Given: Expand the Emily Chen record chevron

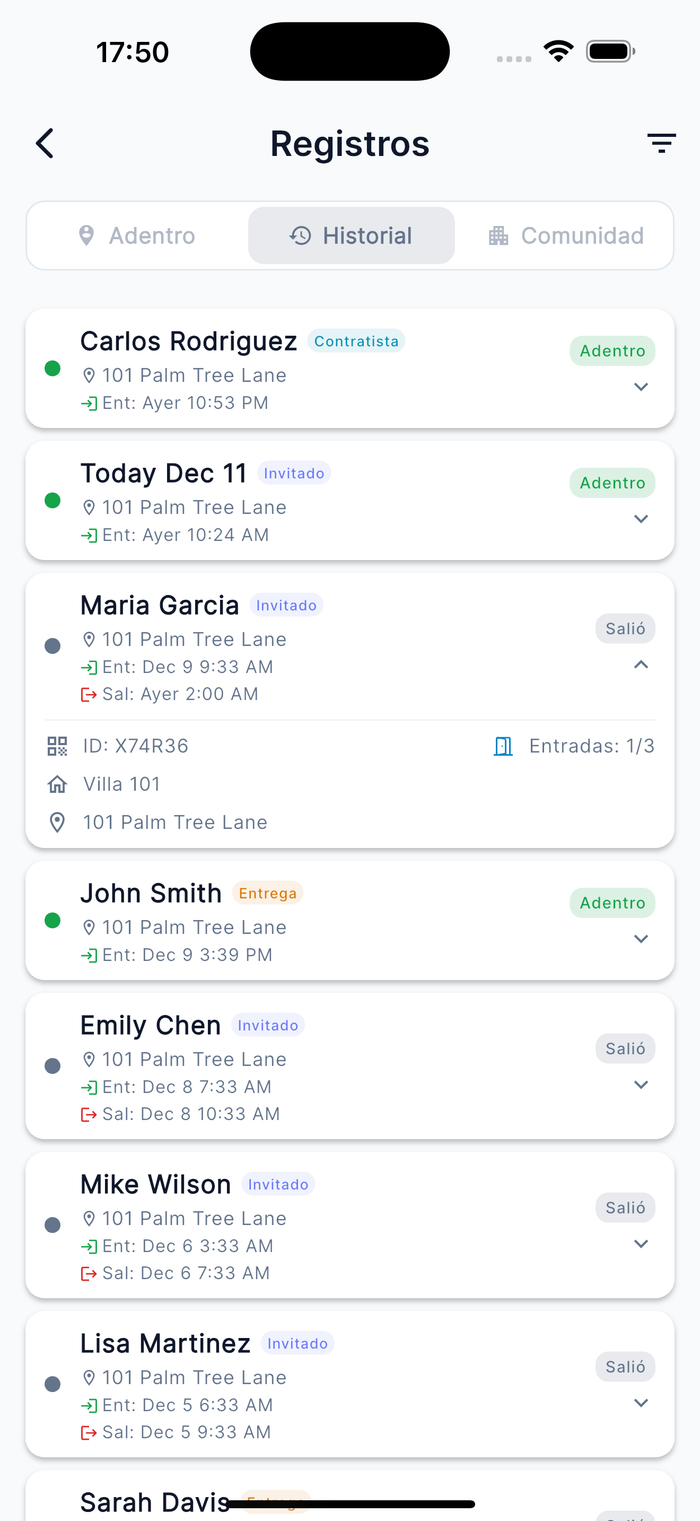Looking at the screenshot, I should click(641, 1085).
